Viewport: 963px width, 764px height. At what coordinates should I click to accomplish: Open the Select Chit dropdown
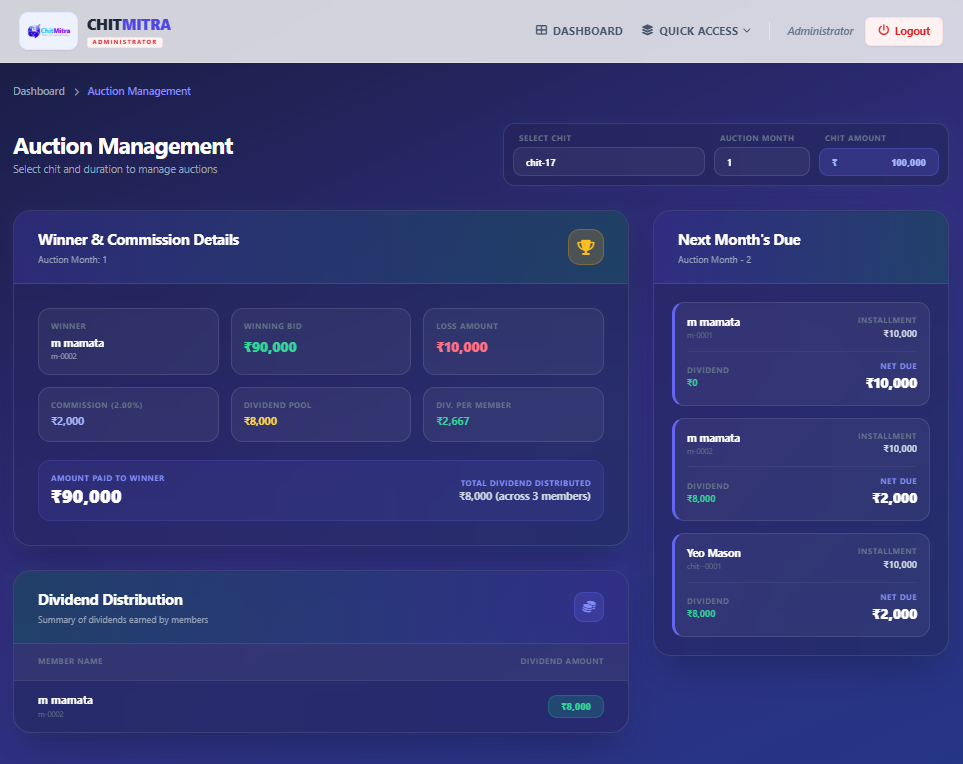coord(608,162)
